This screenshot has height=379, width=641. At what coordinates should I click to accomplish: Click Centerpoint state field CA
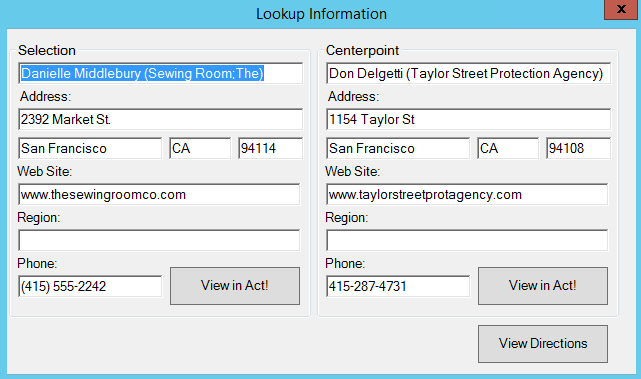click(508, 148)
